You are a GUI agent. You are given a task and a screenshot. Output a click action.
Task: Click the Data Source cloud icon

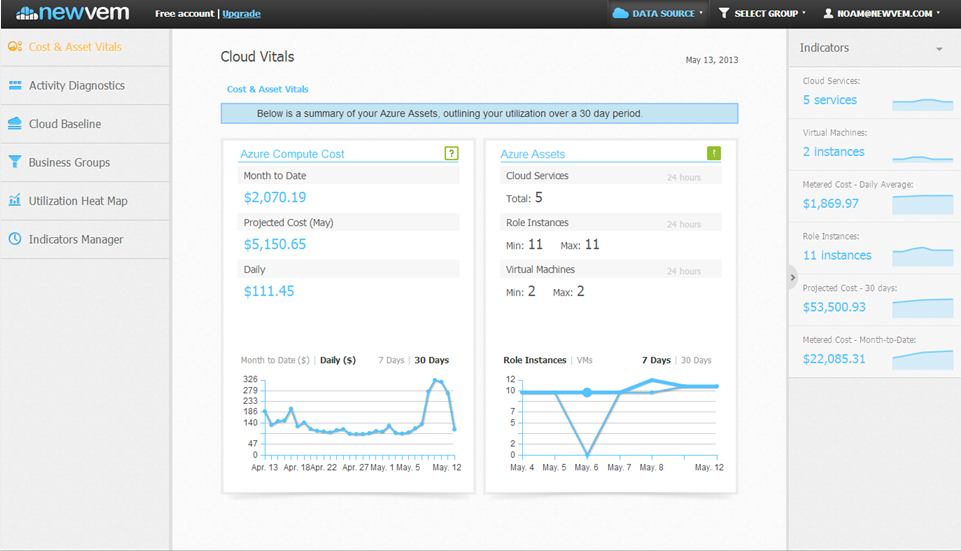coord(620,13)
